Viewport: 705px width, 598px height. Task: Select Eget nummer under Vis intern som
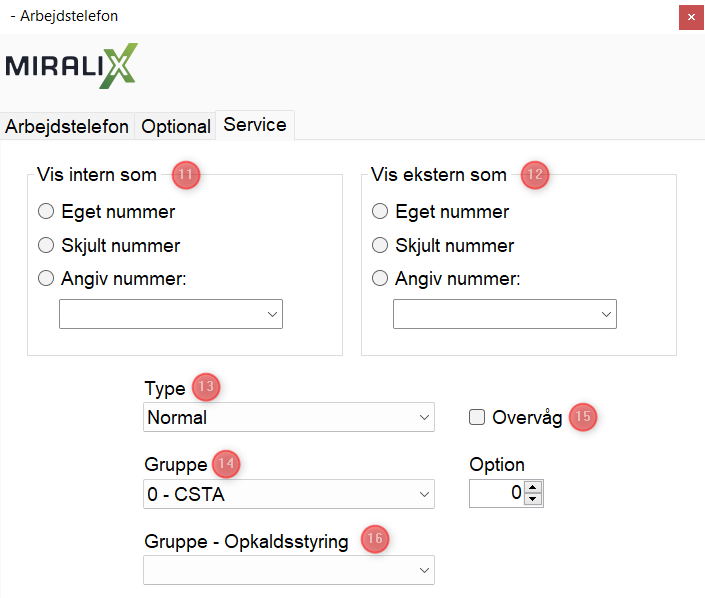tap(46, 212)
